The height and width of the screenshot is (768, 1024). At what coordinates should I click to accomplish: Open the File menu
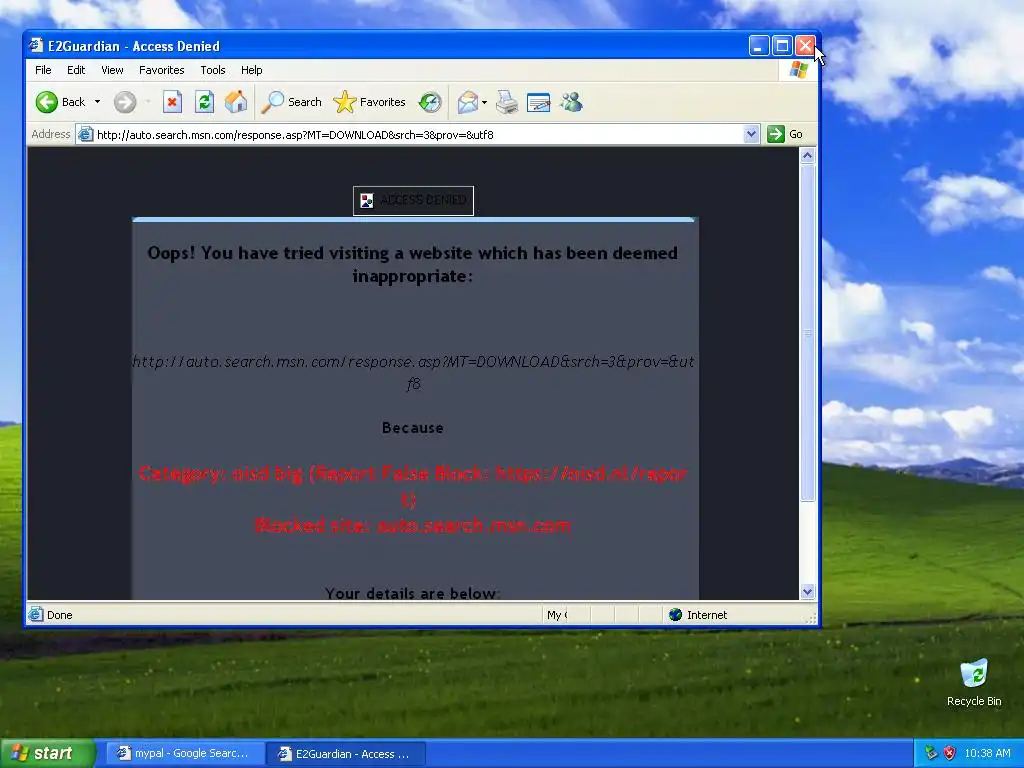(x=43, y=70)
